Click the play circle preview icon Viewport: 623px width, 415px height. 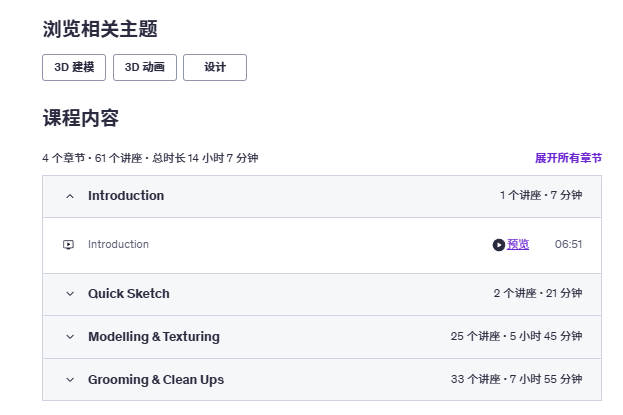tap(499, 245)
